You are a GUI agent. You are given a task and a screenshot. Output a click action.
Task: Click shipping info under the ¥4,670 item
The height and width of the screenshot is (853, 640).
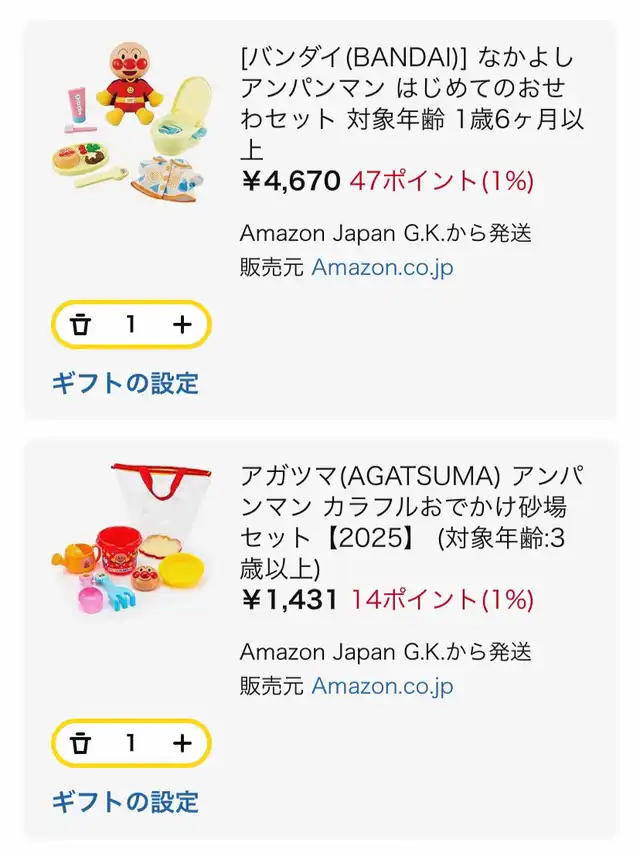click(x=385, y=233)
